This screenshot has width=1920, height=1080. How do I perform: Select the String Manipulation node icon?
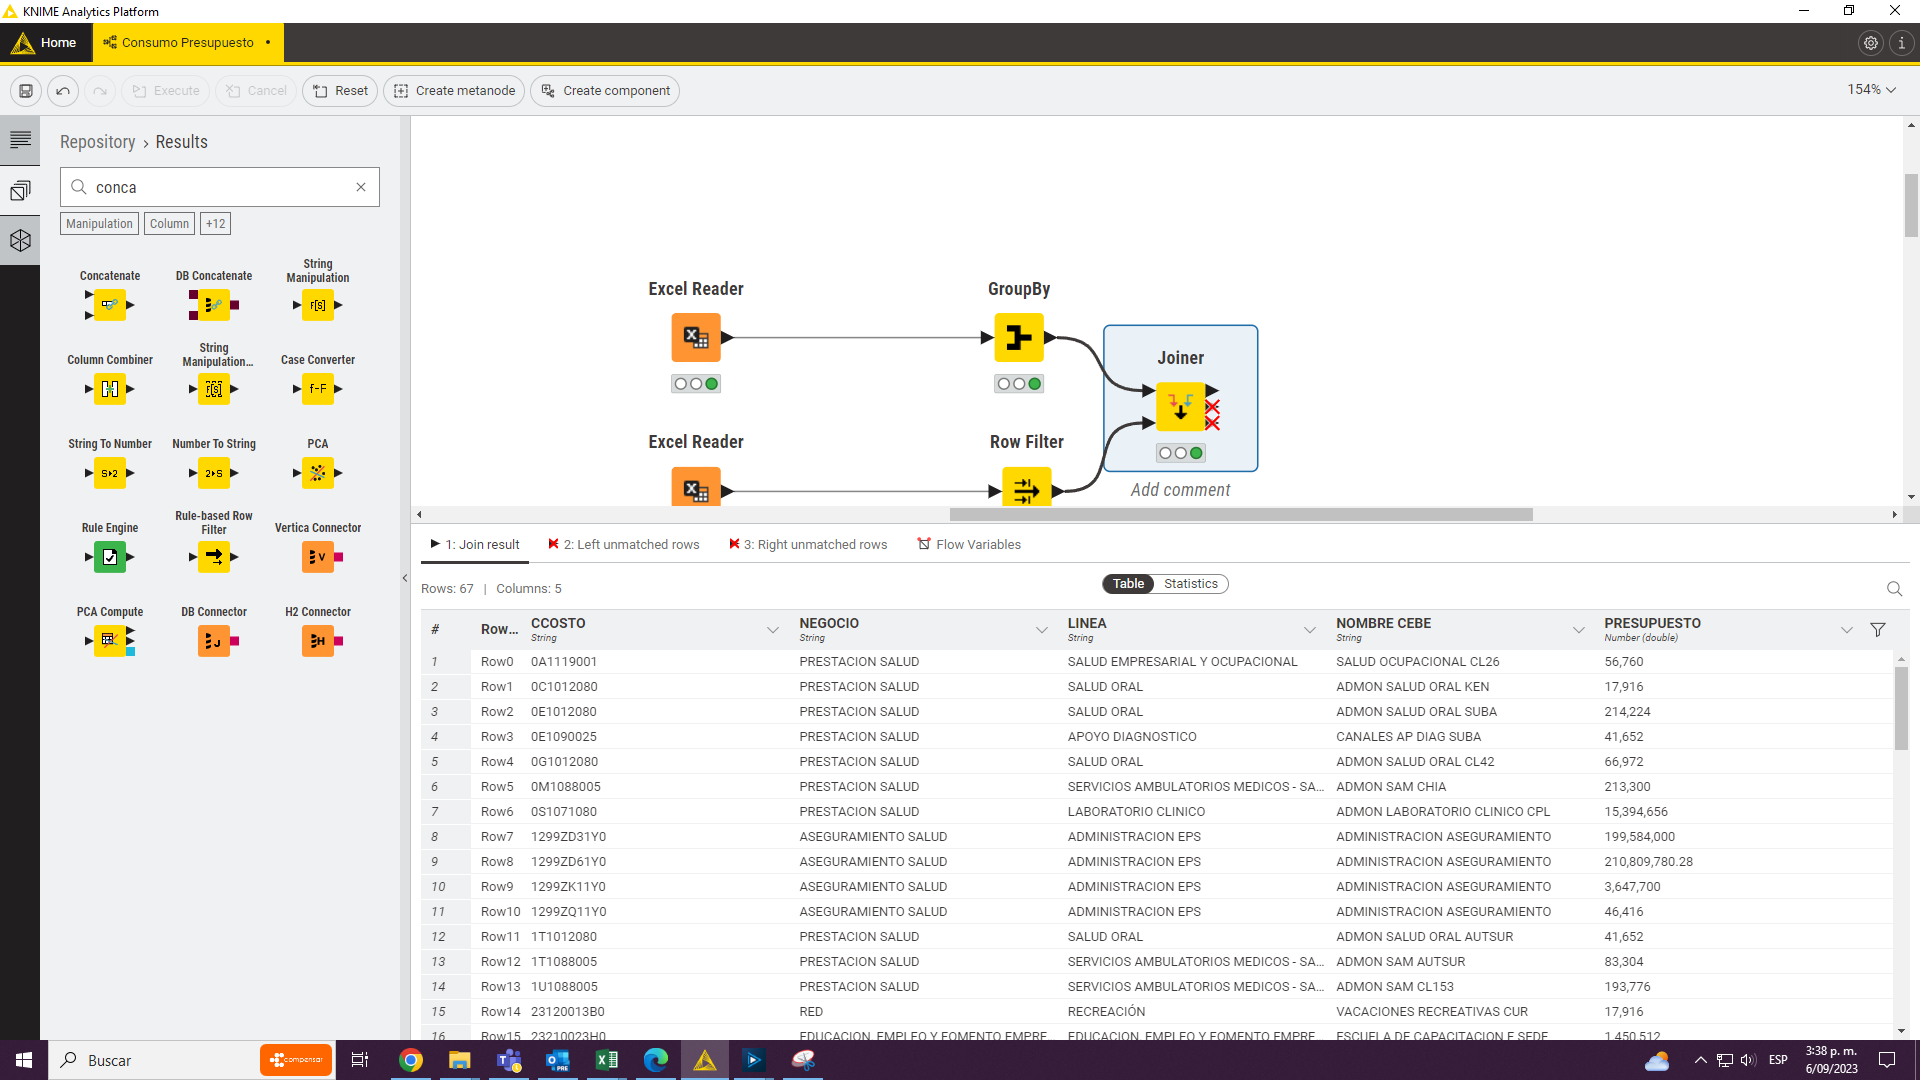pyautogui.click(x=318, y=305)
